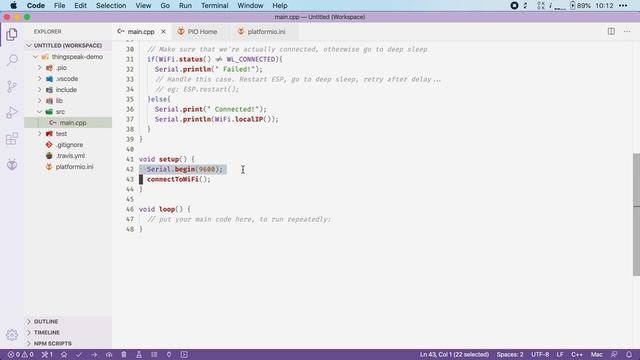This screenshot has width=640, height=360.
Task: Open the Run menu
Action: pos(185,6)
